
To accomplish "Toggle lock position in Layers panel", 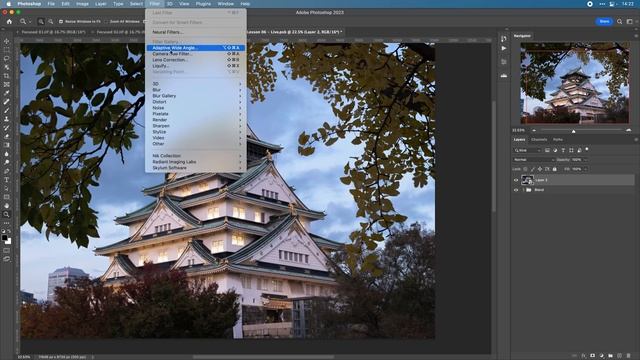I will pyautogui.click(x=540, y=169).
